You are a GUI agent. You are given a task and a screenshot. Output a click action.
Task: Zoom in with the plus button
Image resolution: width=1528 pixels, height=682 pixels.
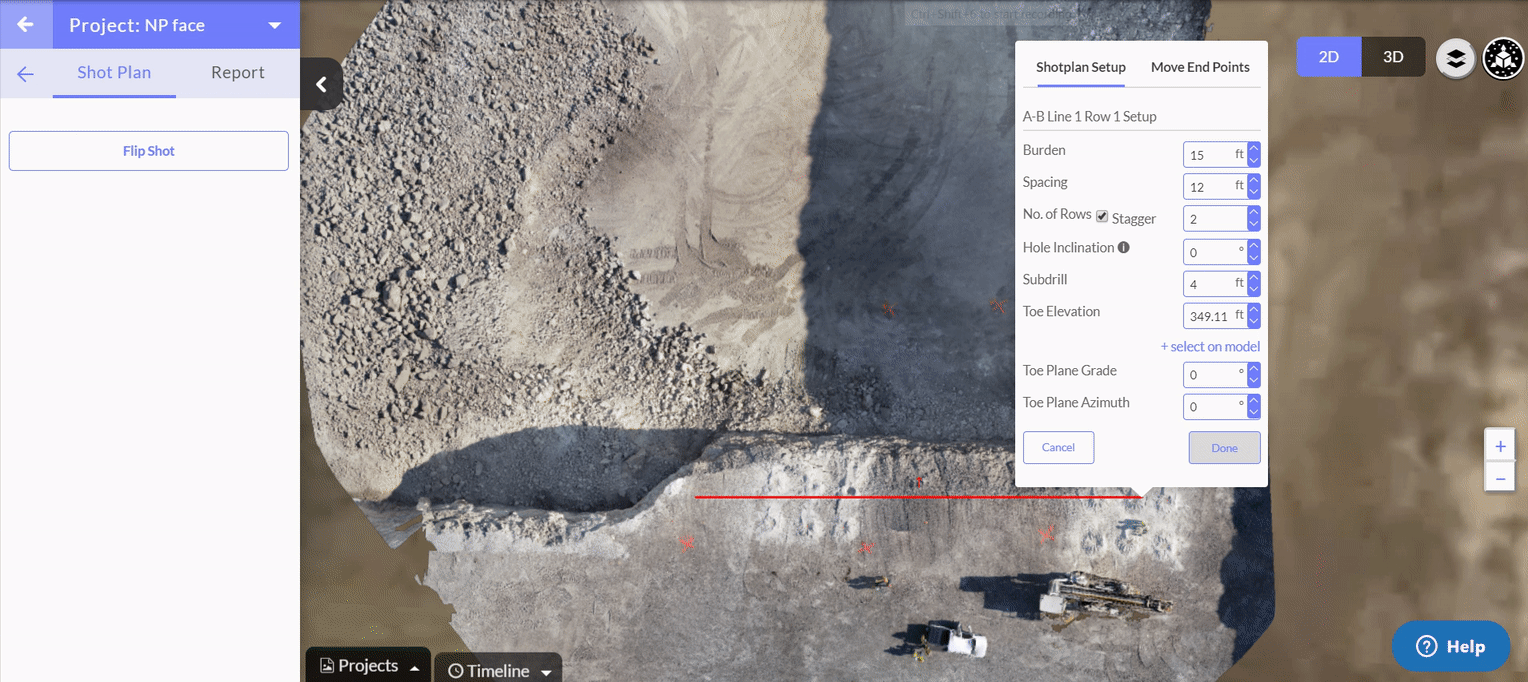click(x=1500, y=447)
